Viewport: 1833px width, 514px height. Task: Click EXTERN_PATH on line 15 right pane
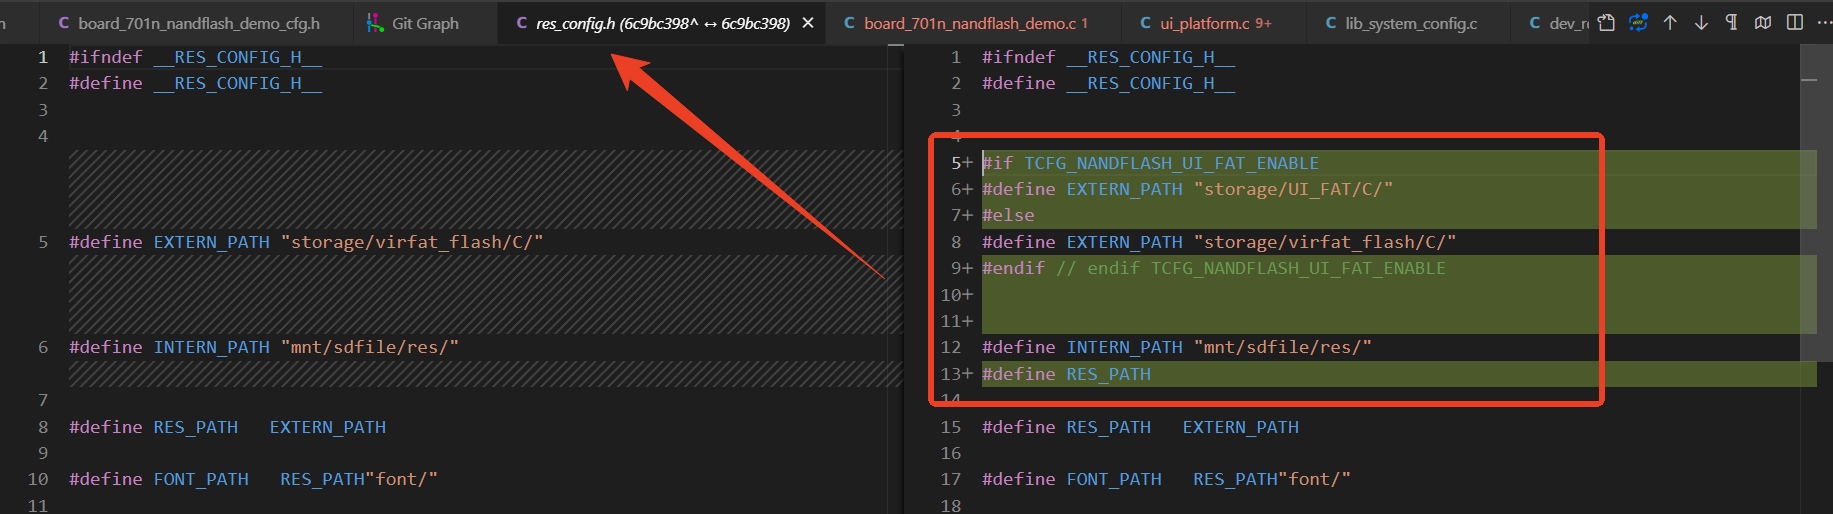pyautogui.click(x=1241, y=427)
